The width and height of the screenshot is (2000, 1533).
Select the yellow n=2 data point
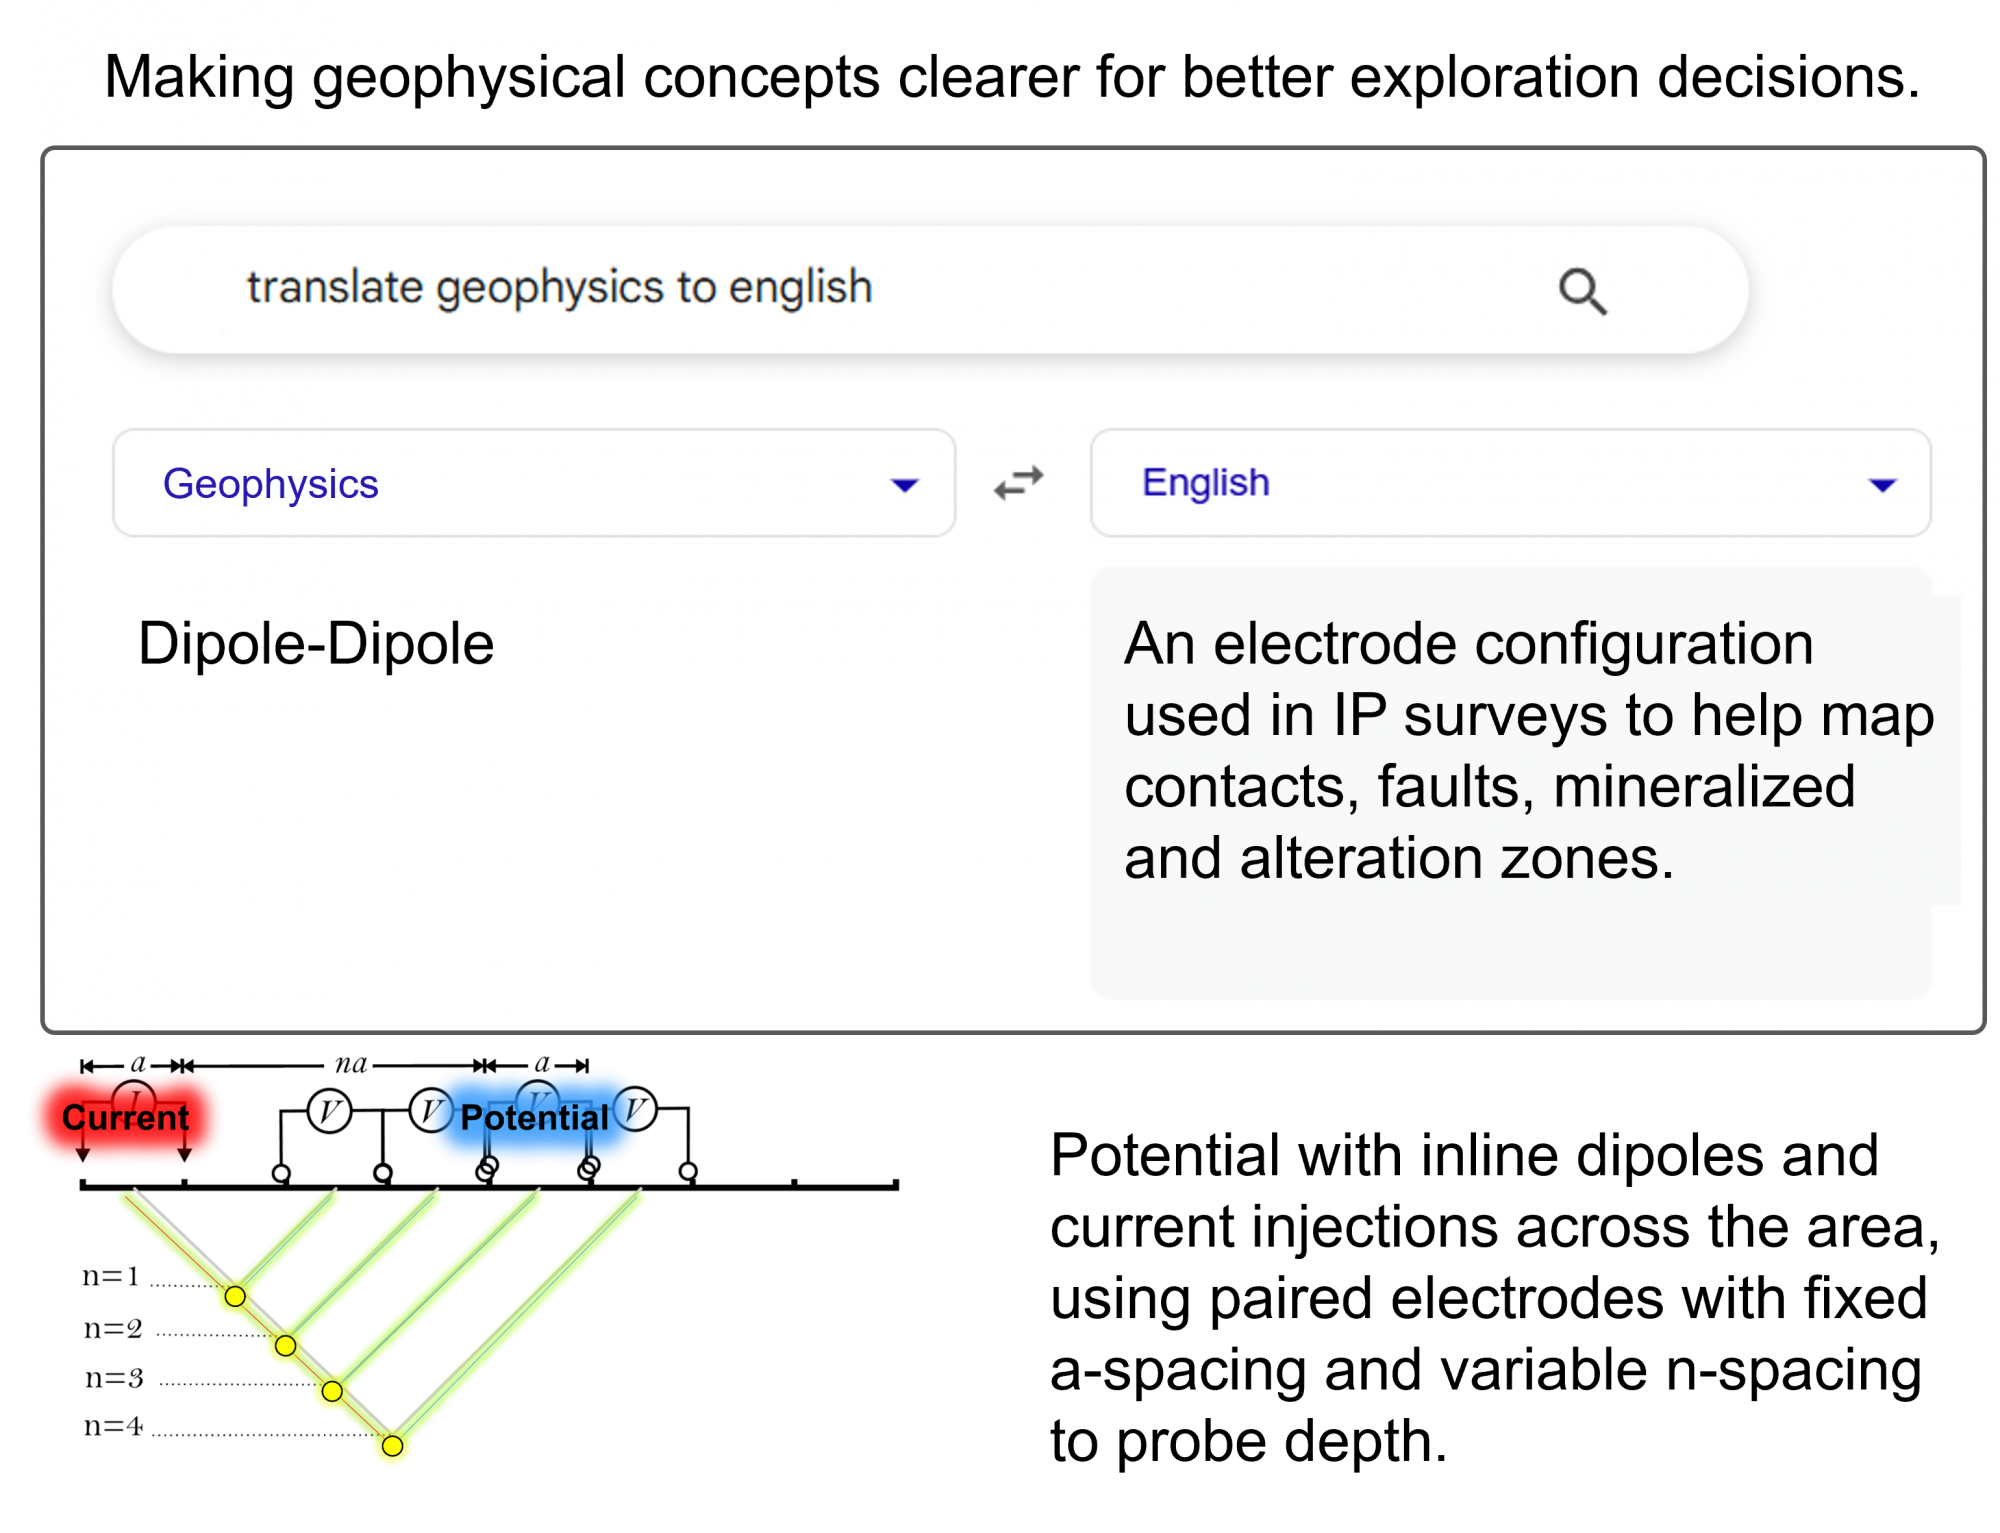[285, 1345]
